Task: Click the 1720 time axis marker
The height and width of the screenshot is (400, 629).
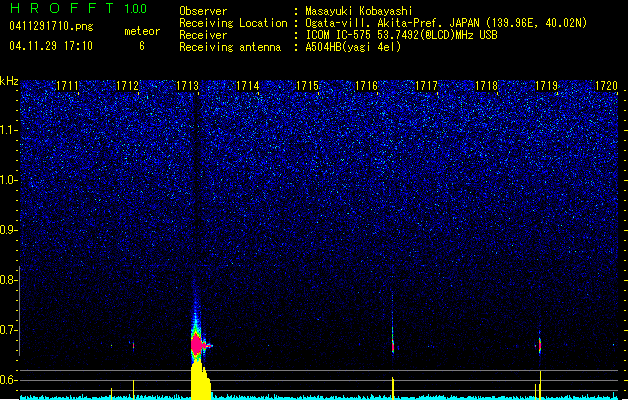Action: pos(606,86)
